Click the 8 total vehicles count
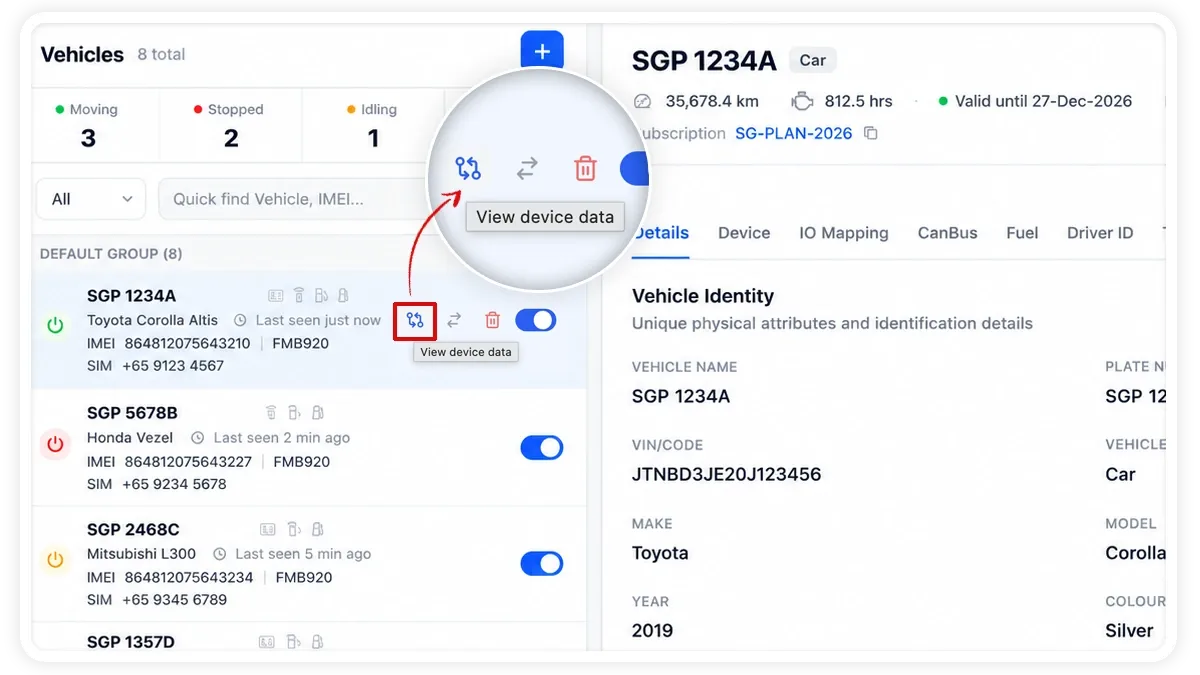The height and width of the screenshot is (675, 1200). (x=161, y=55)
